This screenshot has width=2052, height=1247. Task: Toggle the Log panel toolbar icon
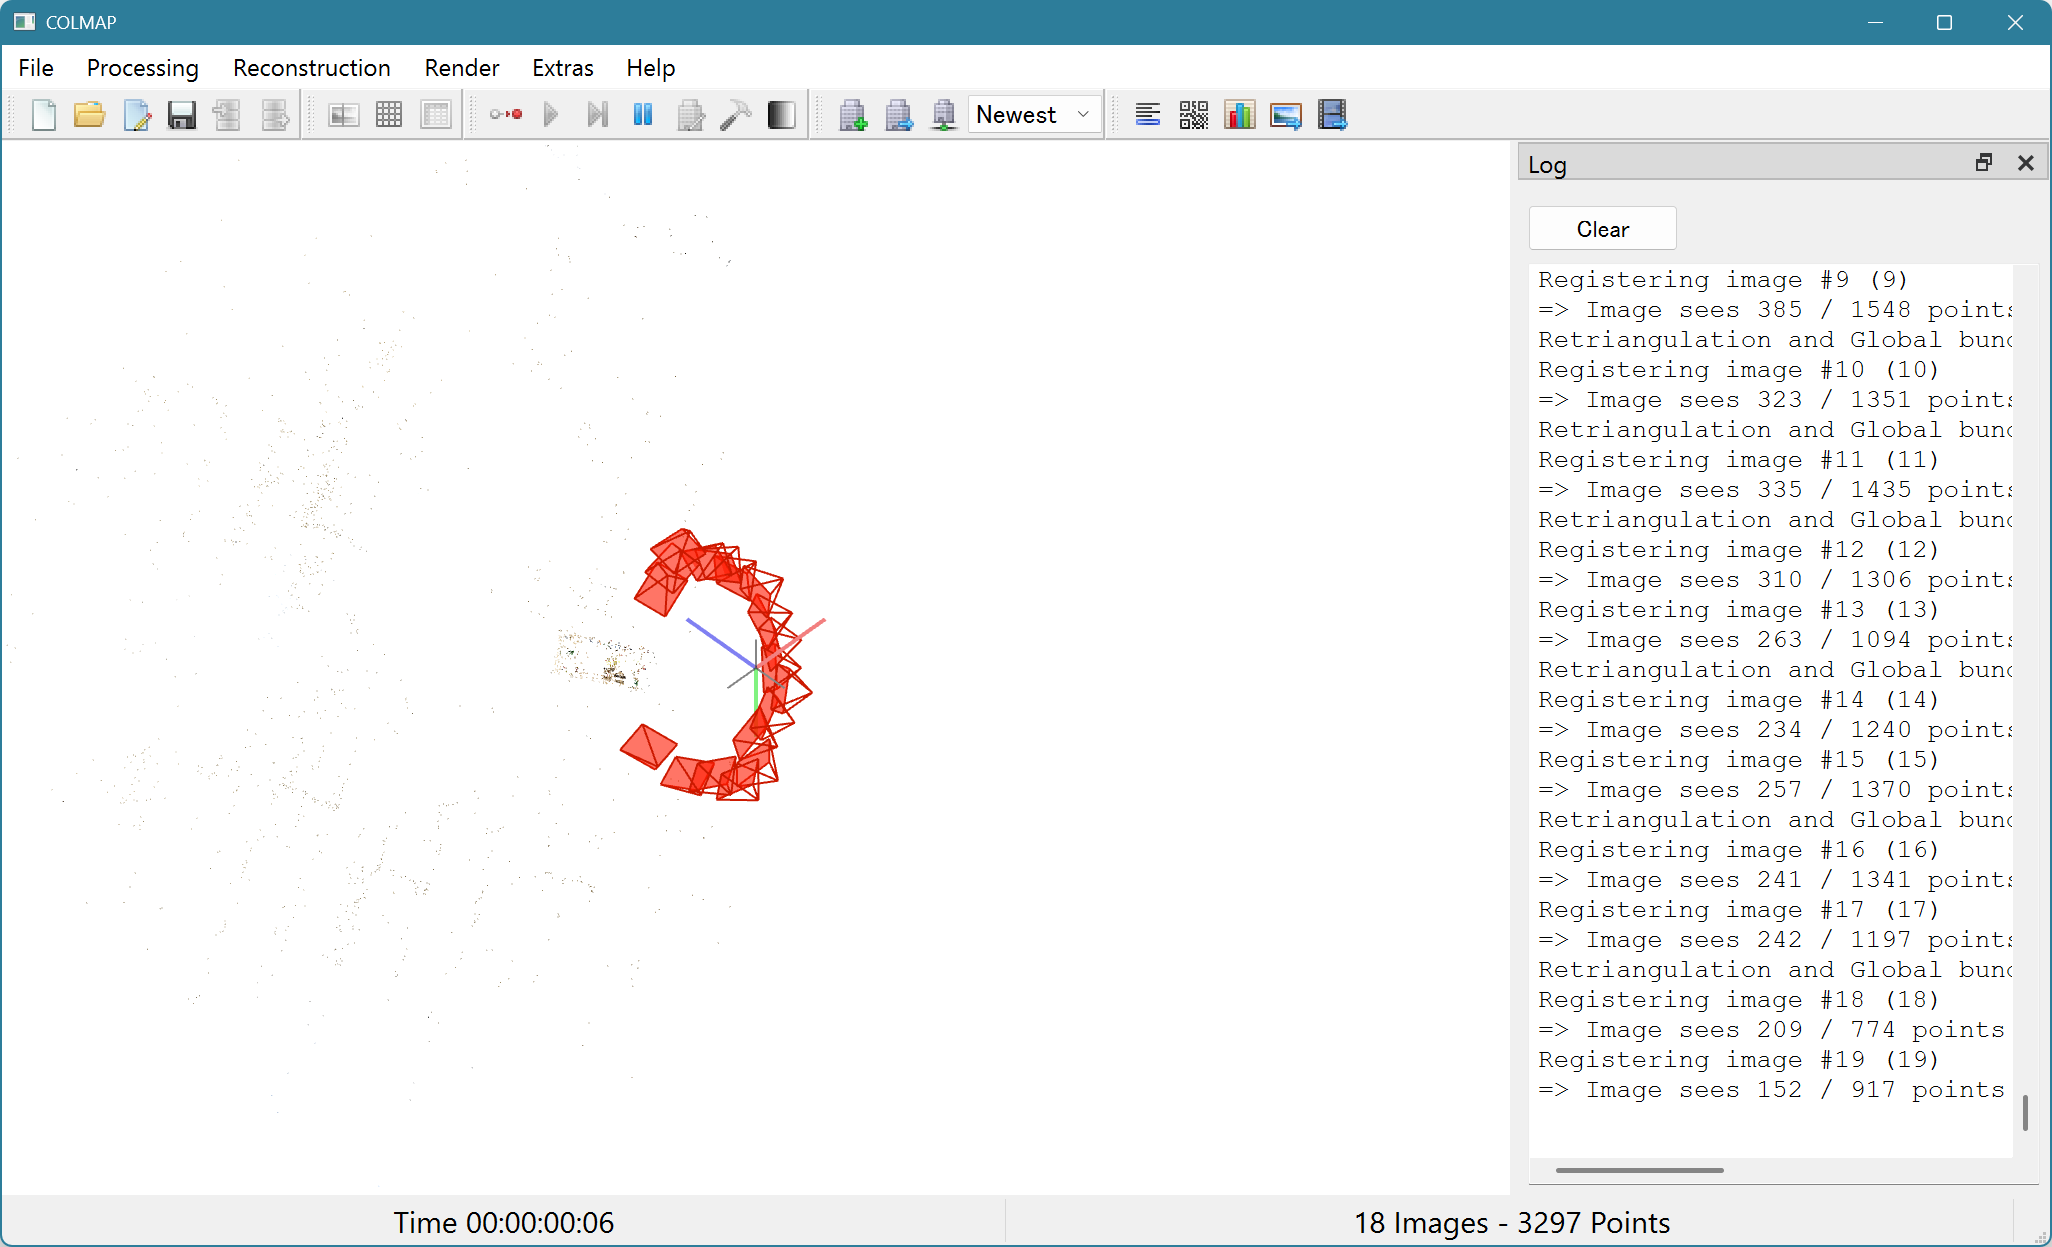click(x=1147, y=115)
